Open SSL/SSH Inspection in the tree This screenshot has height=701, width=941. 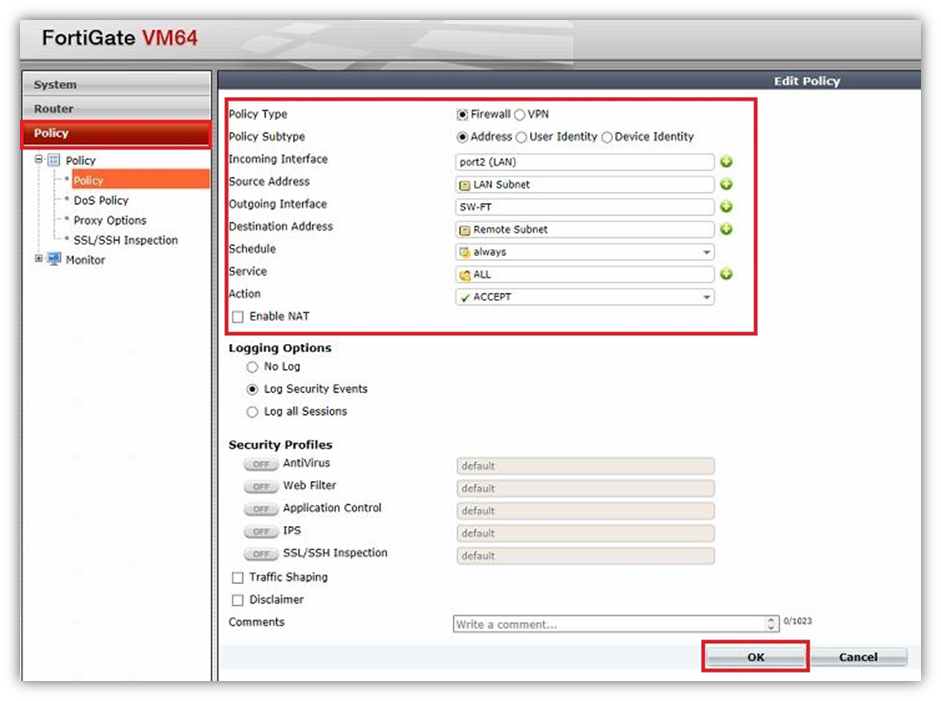pos(125,240)
